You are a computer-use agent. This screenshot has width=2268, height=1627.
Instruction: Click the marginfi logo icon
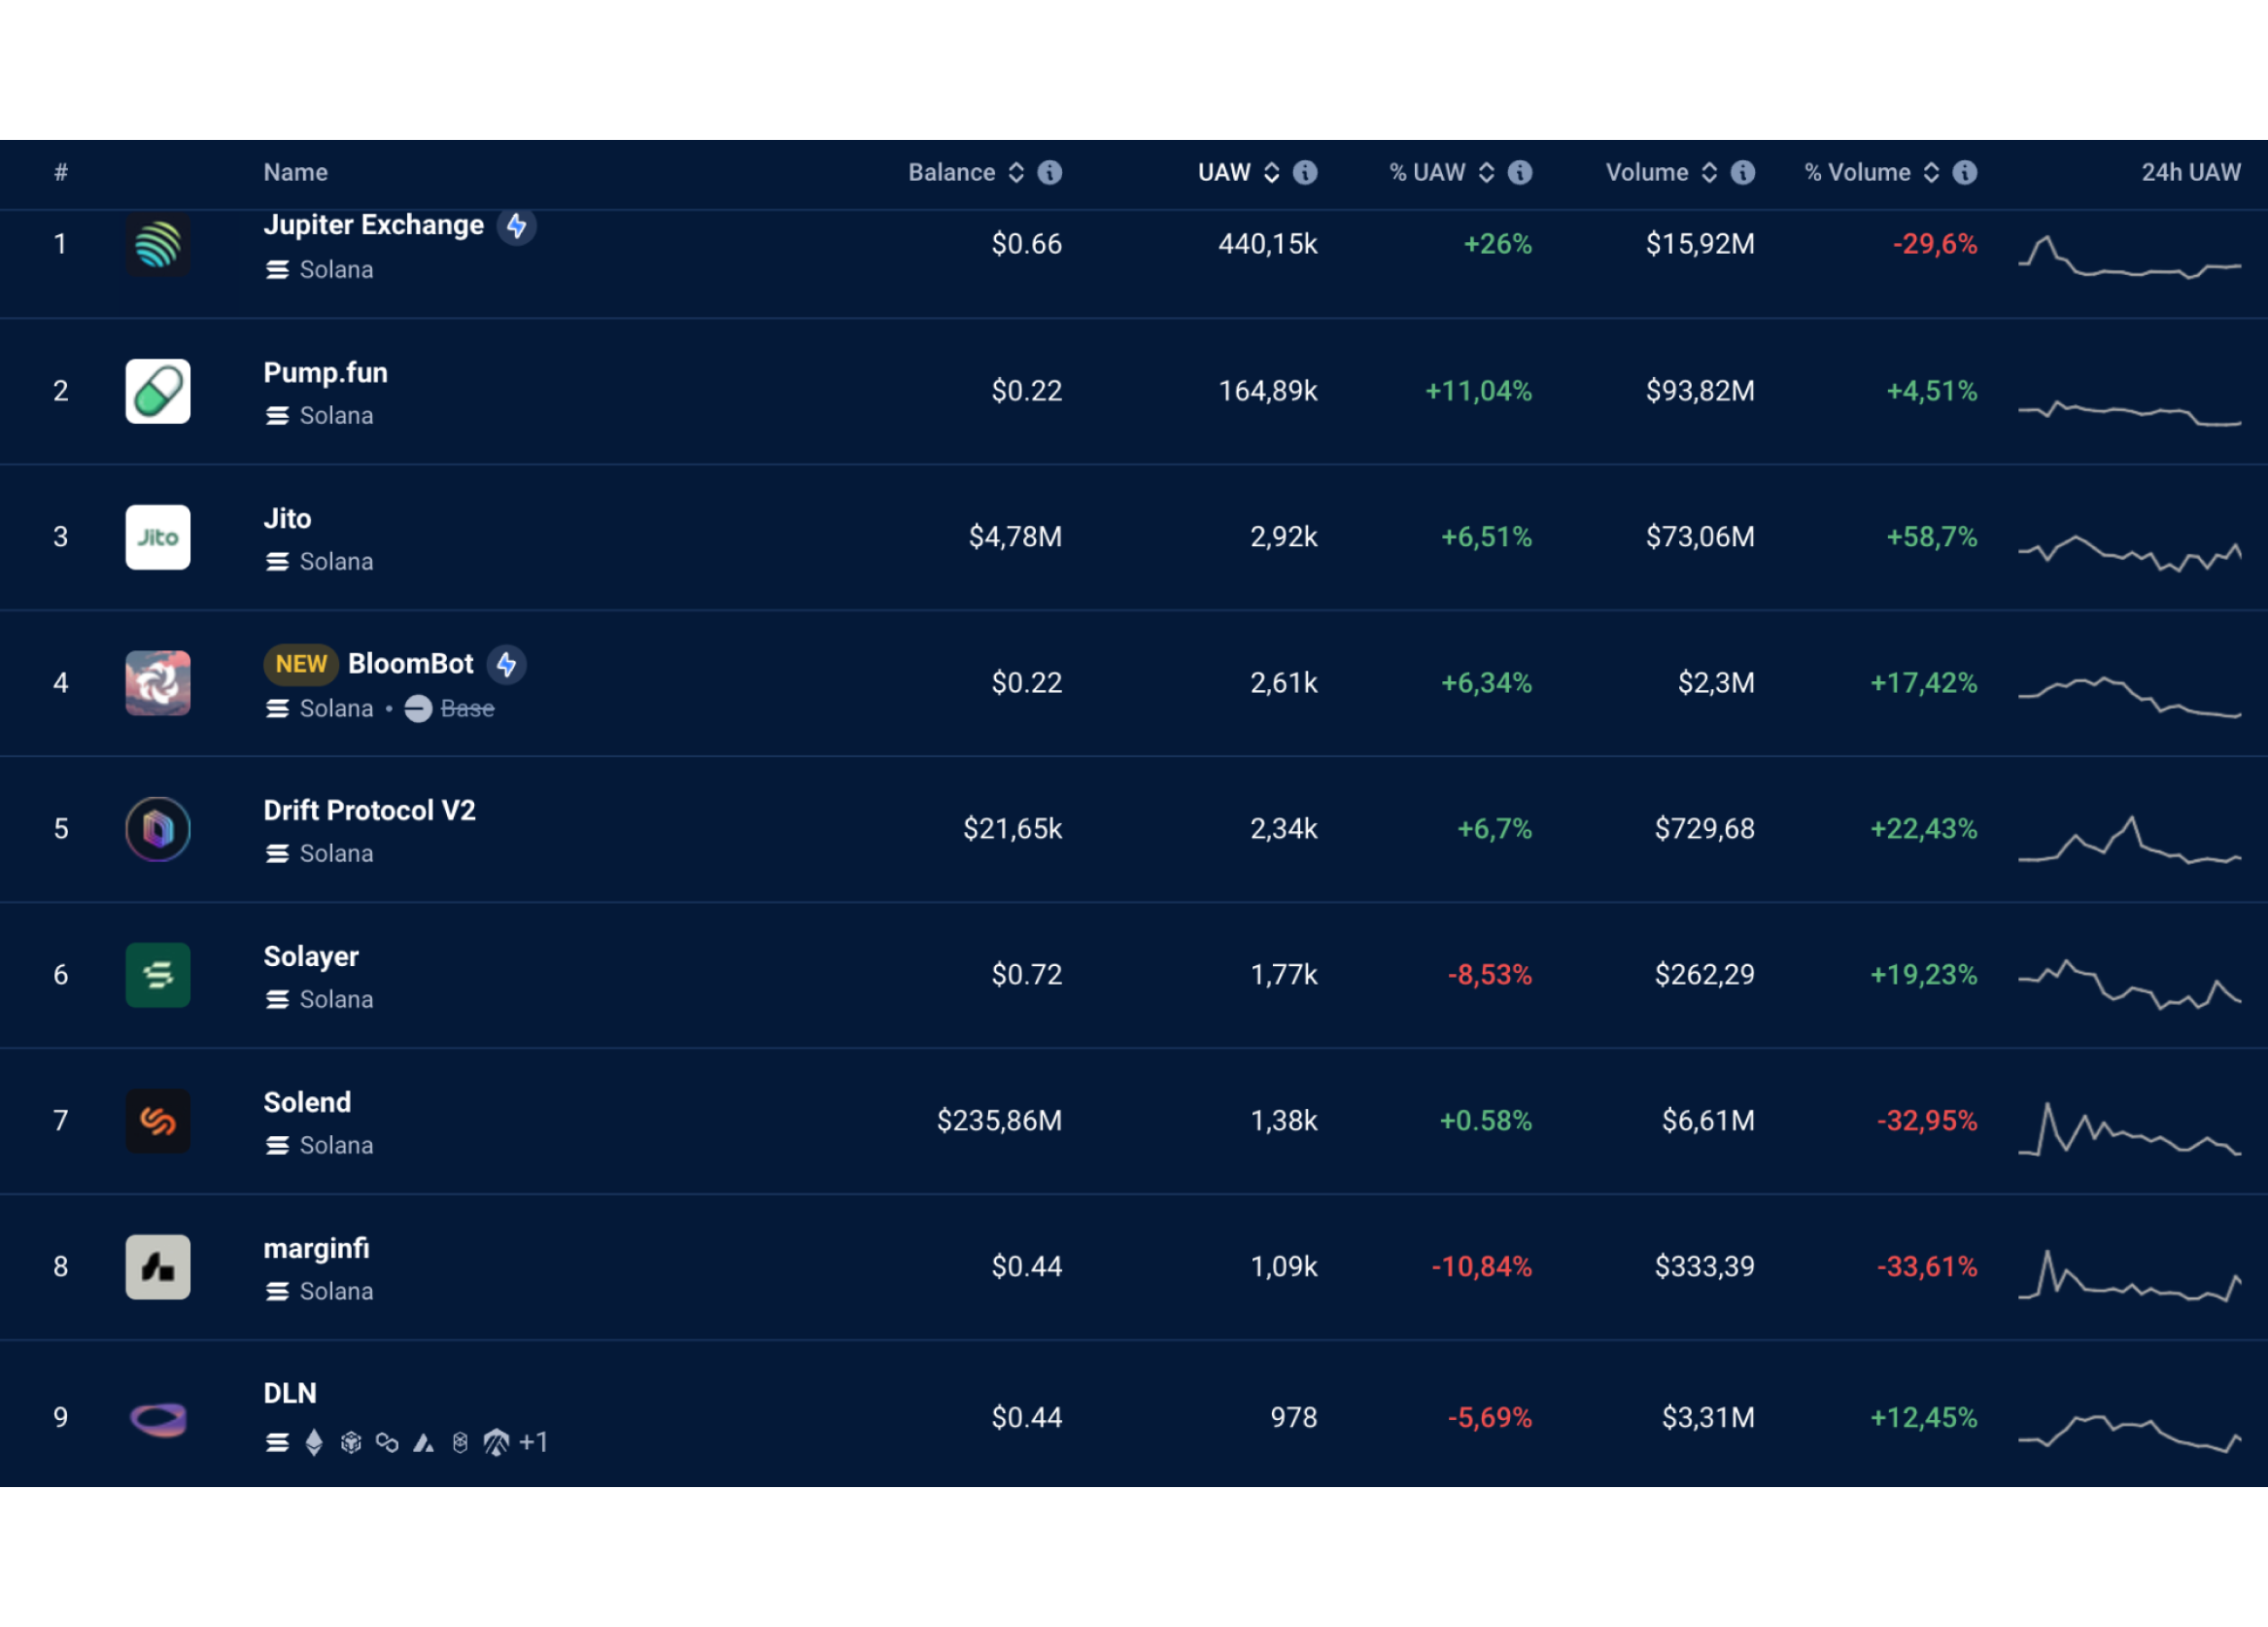(158, 1267)
